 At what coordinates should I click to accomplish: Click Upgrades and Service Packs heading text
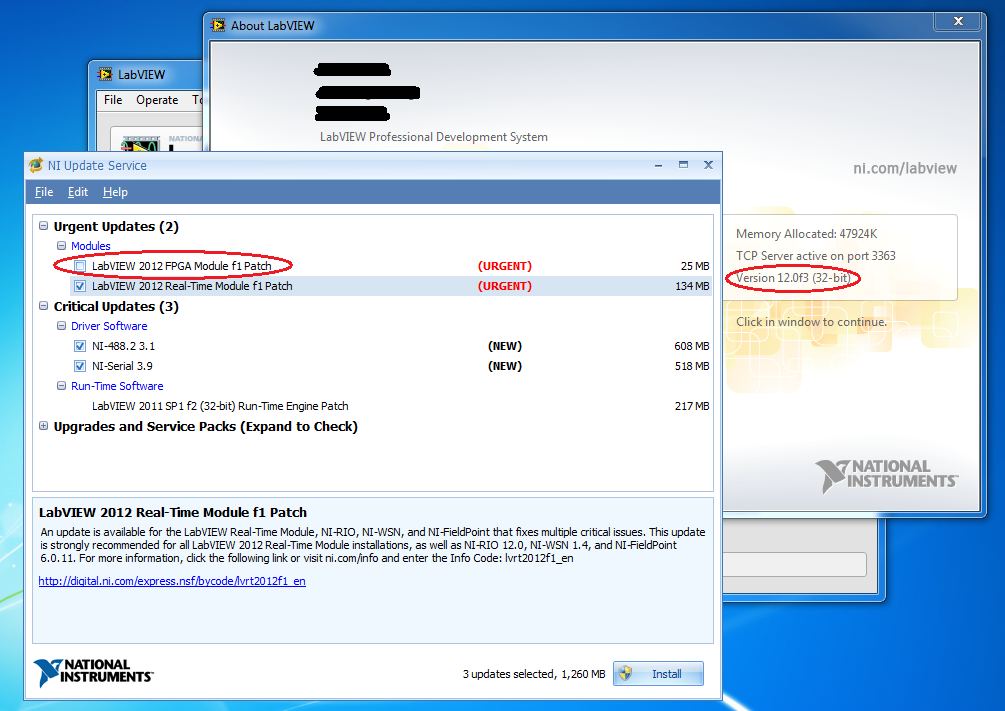(205, 426)
